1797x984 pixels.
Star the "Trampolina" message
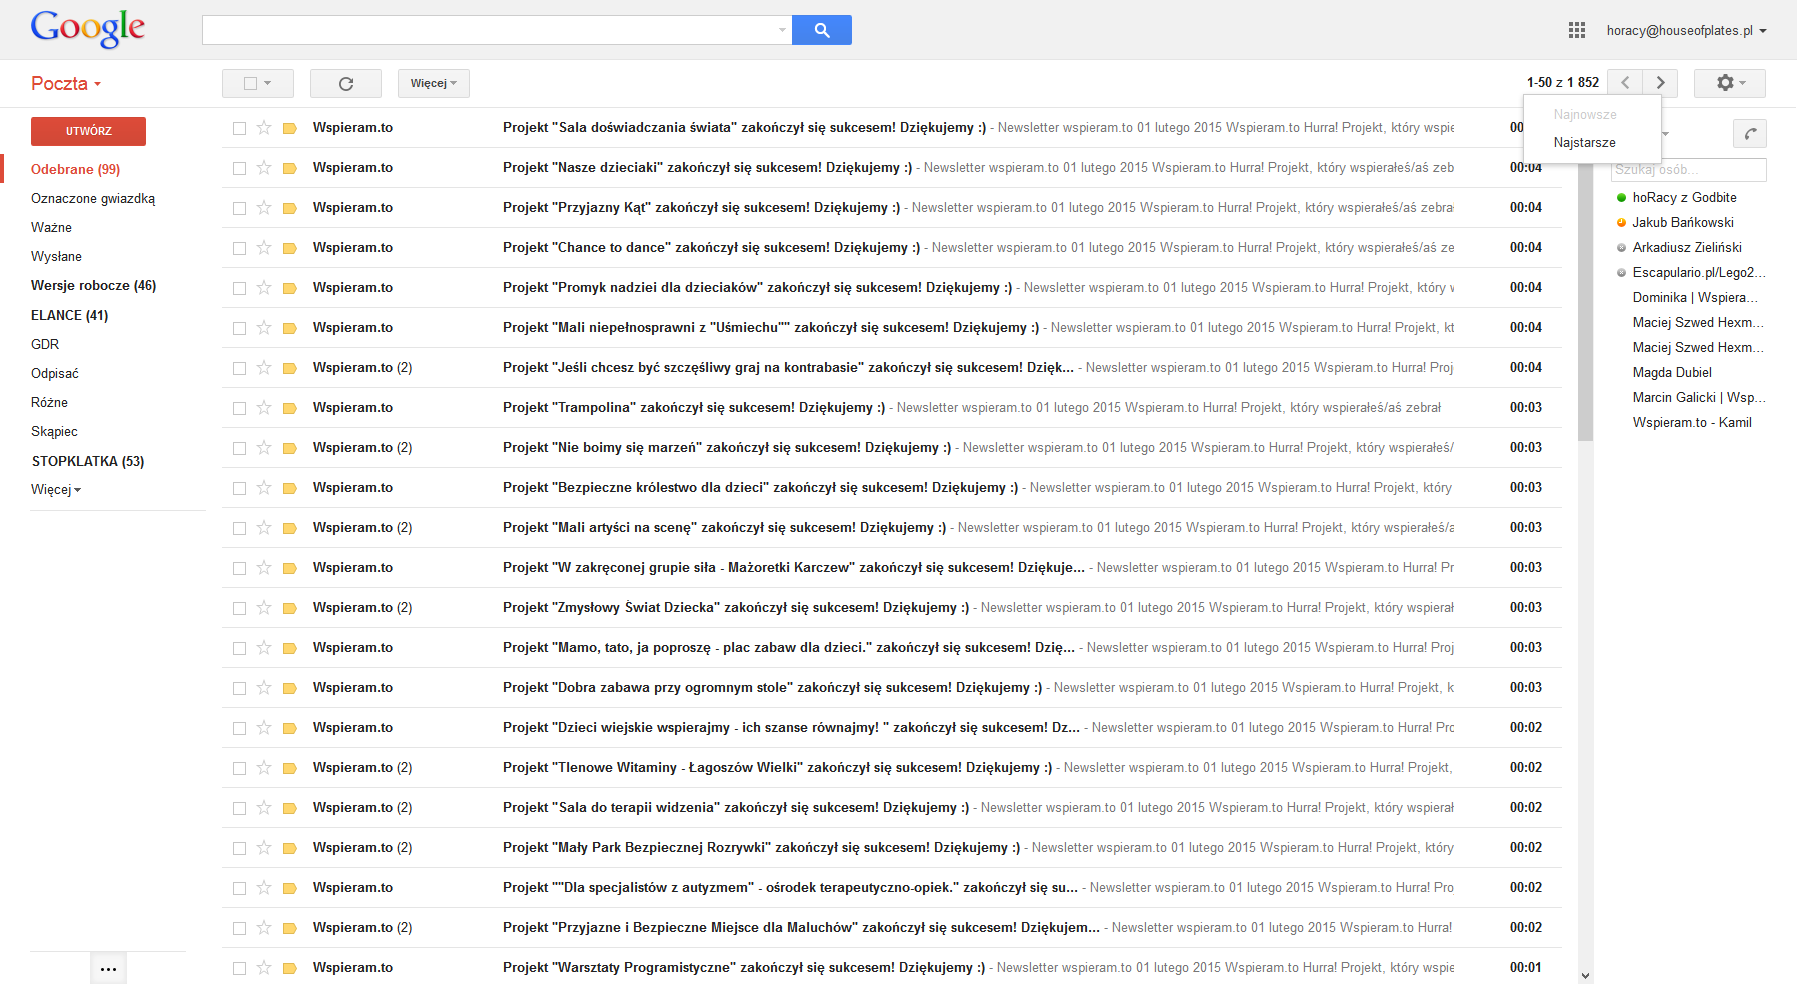pos(264,407)
